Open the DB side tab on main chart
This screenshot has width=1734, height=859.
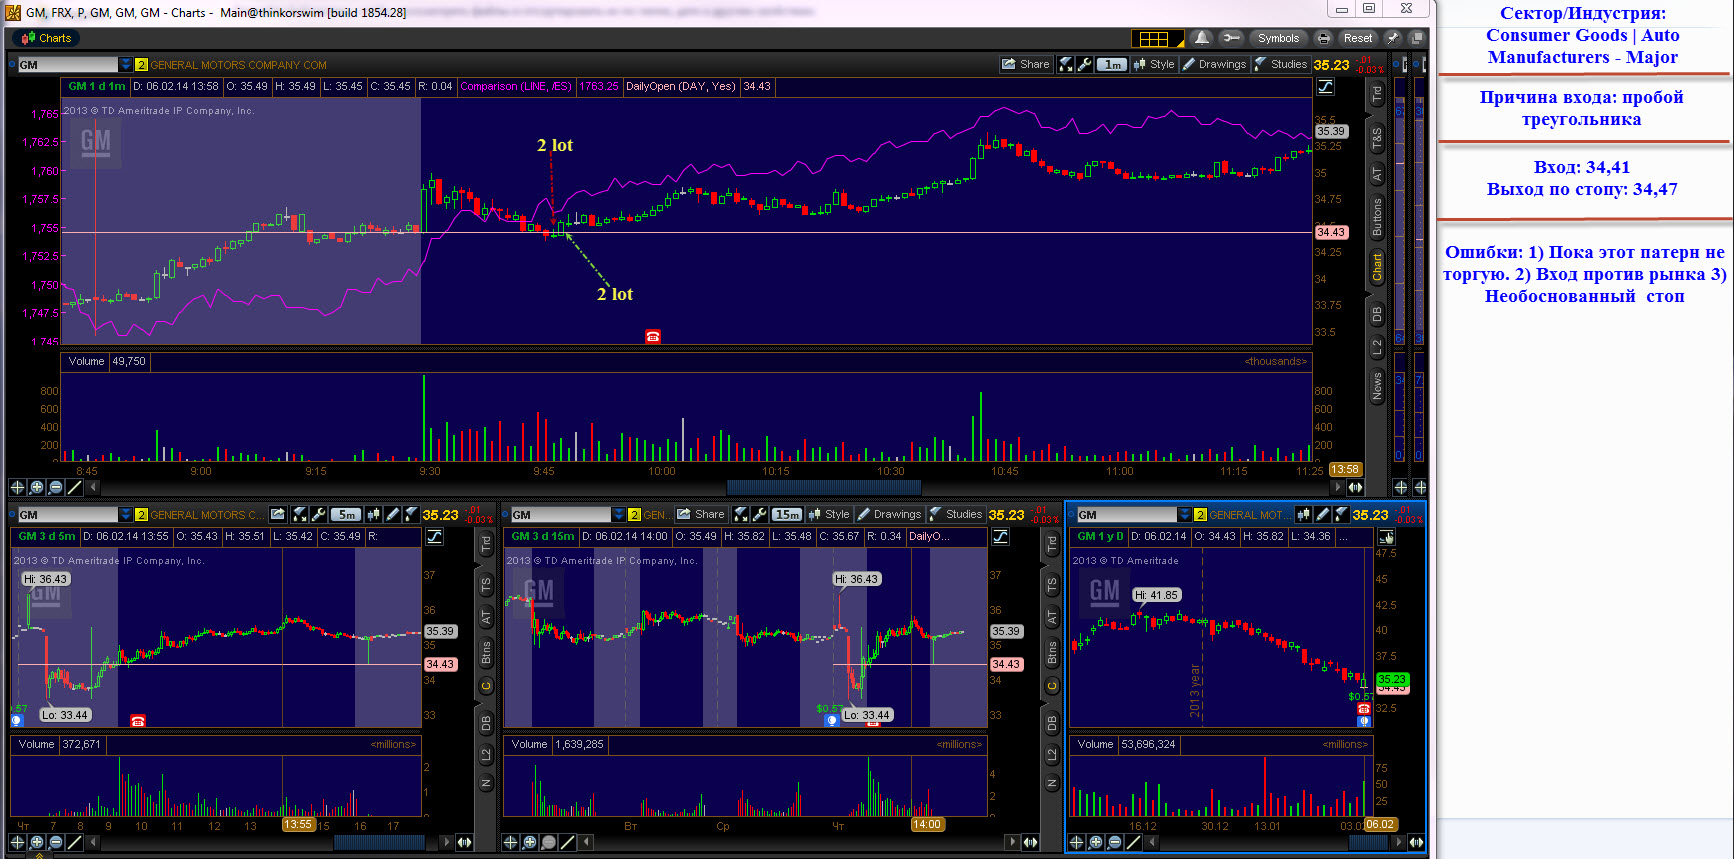(x=1377, y=314)
